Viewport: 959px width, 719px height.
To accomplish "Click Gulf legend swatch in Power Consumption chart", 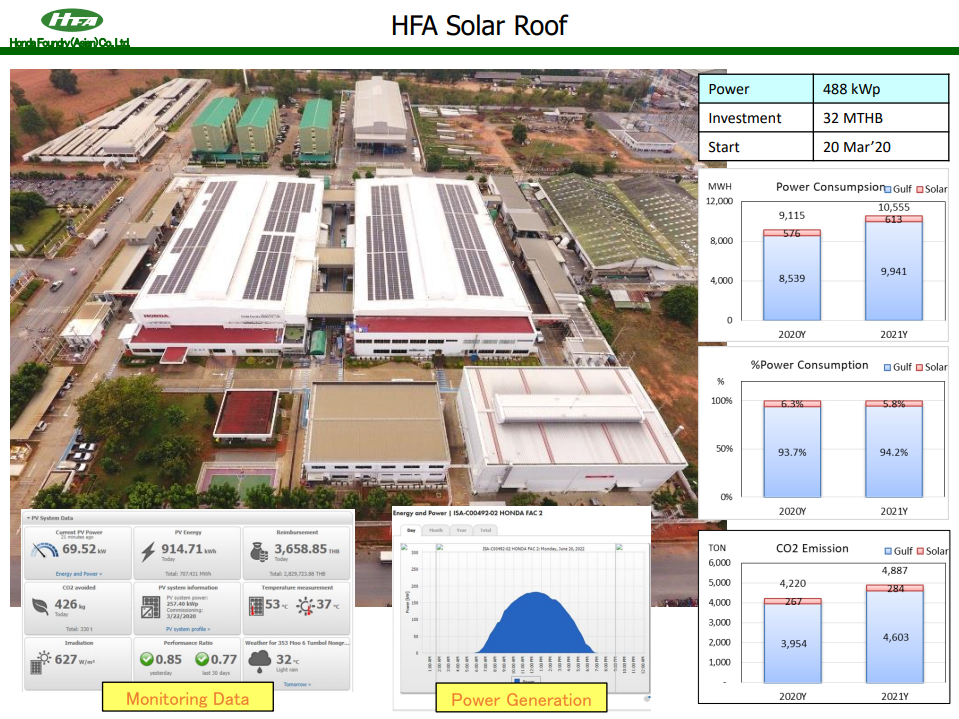I will point(888,189).
